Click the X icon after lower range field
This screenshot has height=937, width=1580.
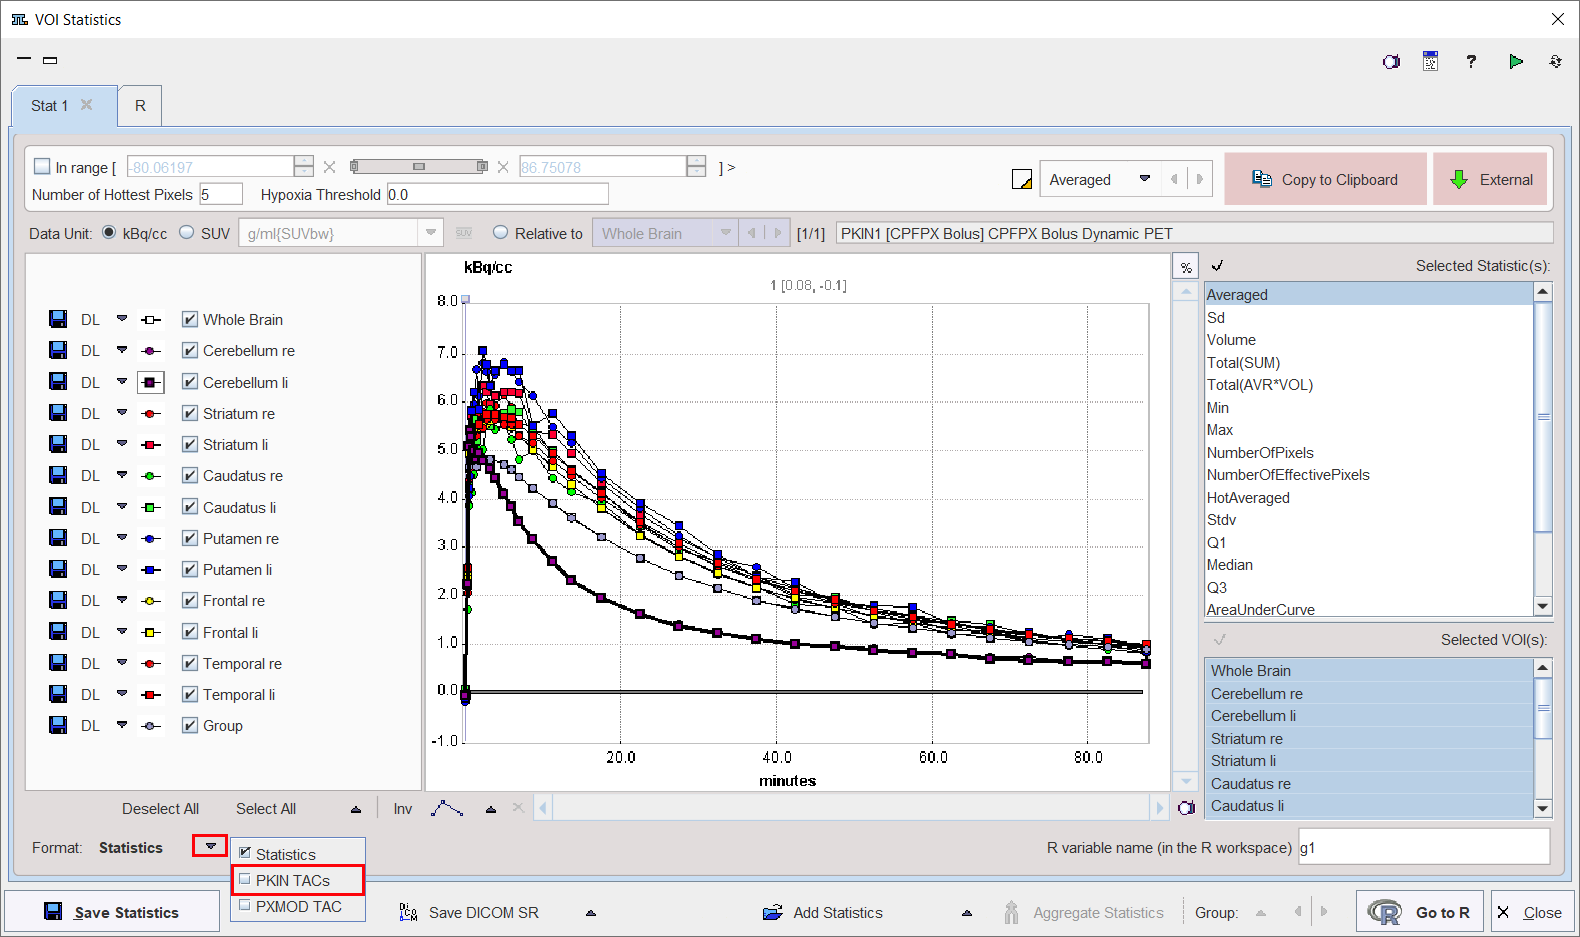329,167
